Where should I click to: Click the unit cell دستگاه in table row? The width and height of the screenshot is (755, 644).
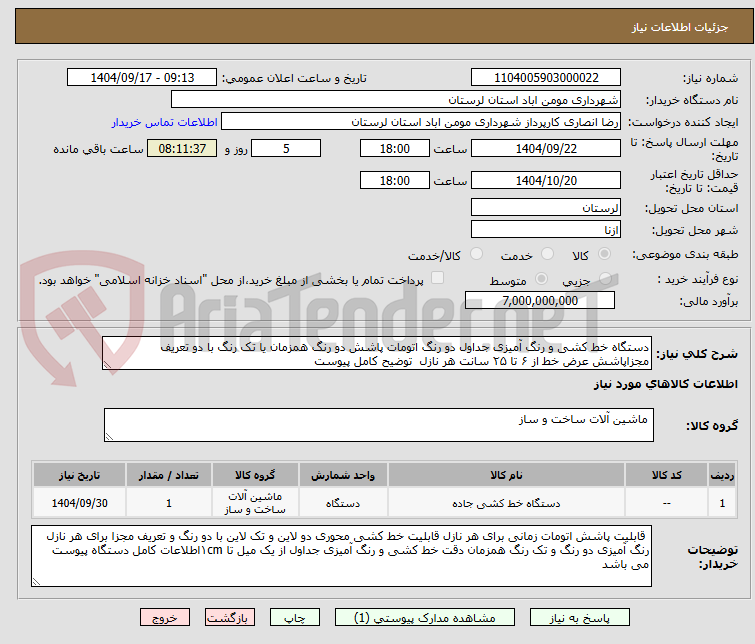tap(343, 503)
